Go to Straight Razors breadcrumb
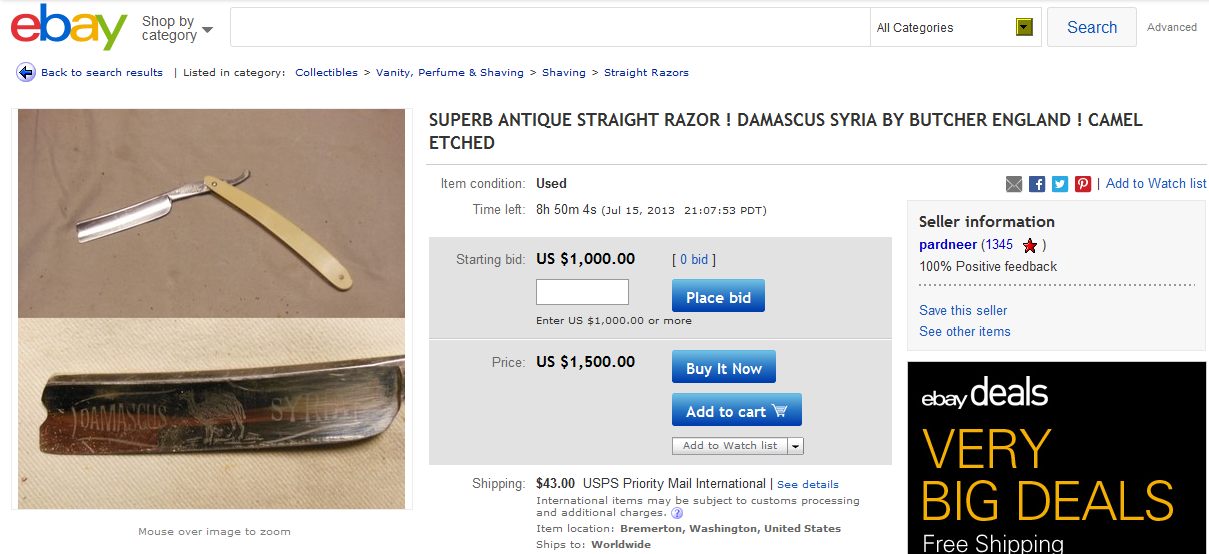The height and width of the screenshot is (554, 1209). 646,72
